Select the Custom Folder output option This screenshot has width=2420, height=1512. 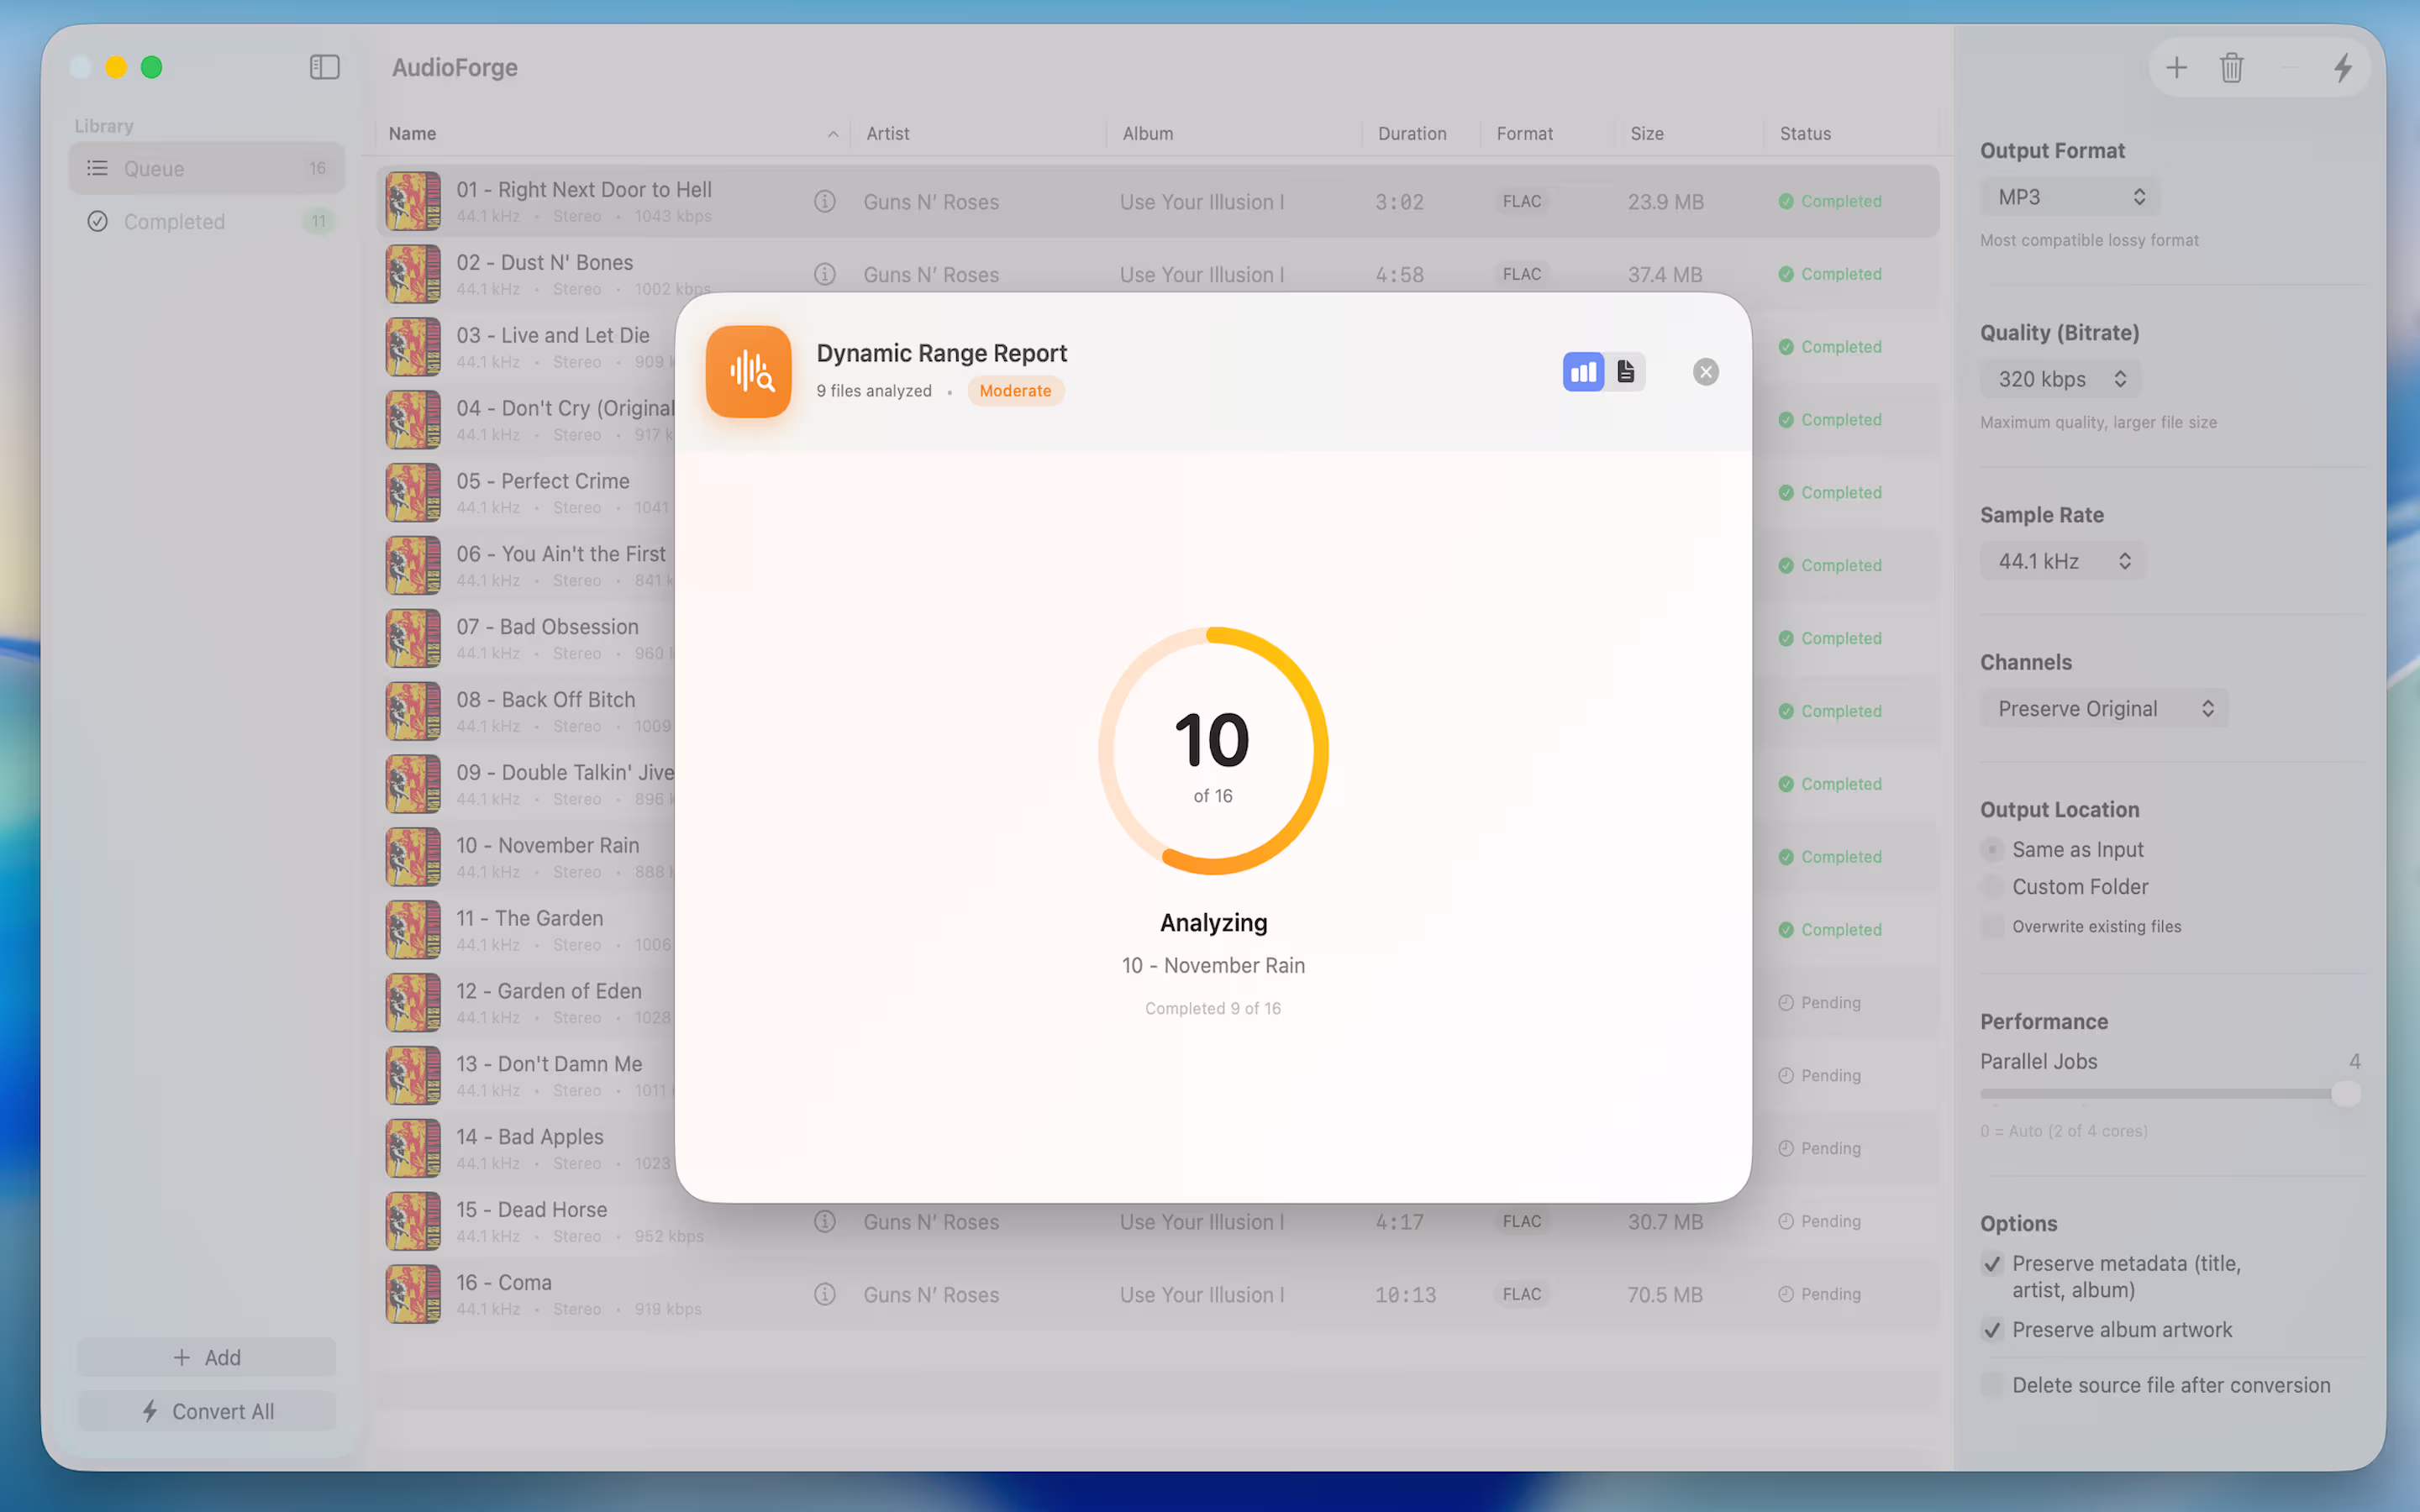pyautogui.click(x=1994, y=887)
